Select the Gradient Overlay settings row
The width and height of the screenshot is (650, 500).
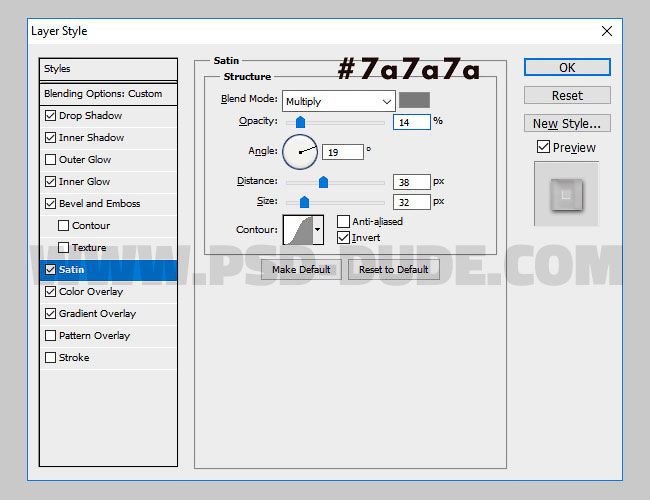tap(108, 313)
